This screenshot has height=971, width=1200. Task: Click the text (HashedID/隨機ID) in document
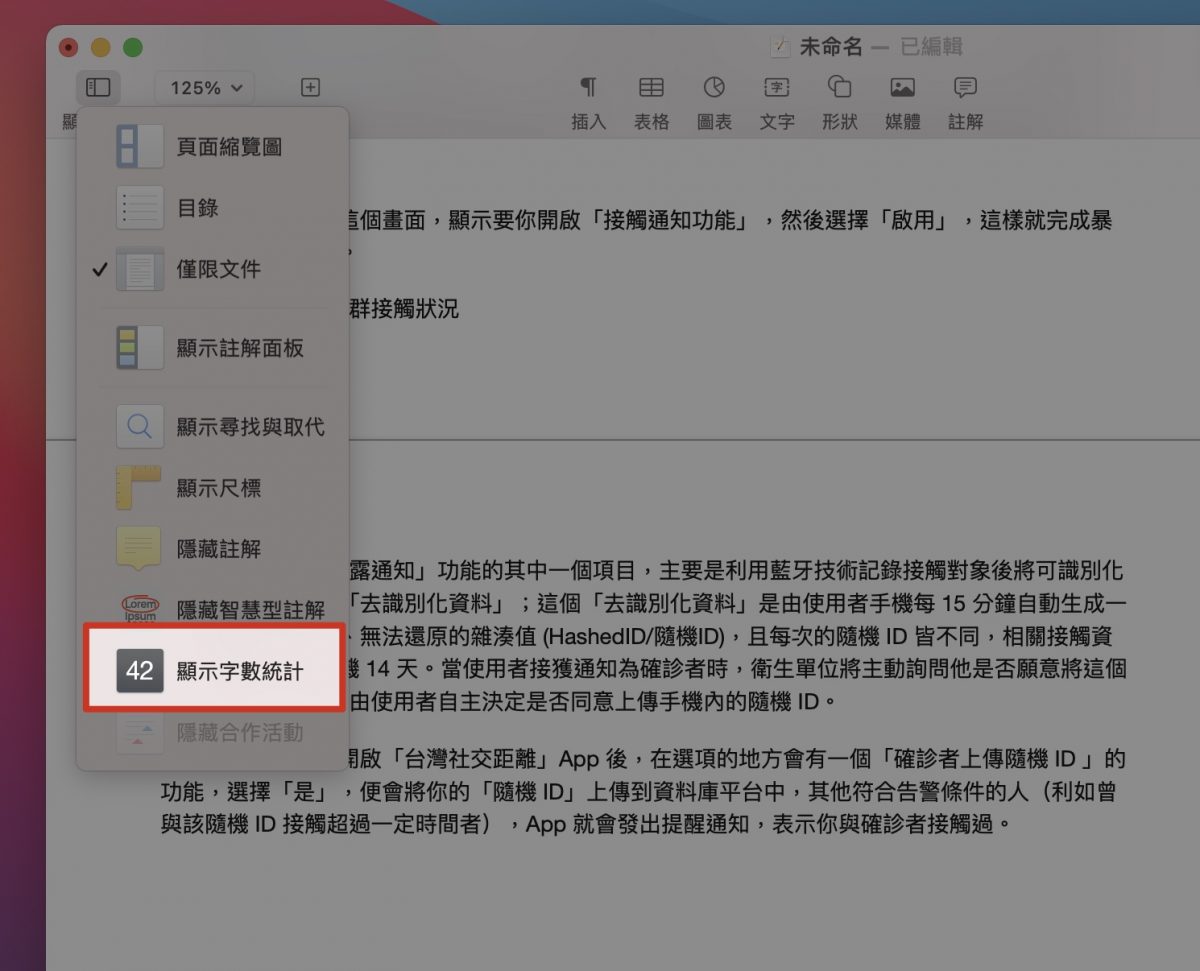pyautogui.click(x=634, y=636)
